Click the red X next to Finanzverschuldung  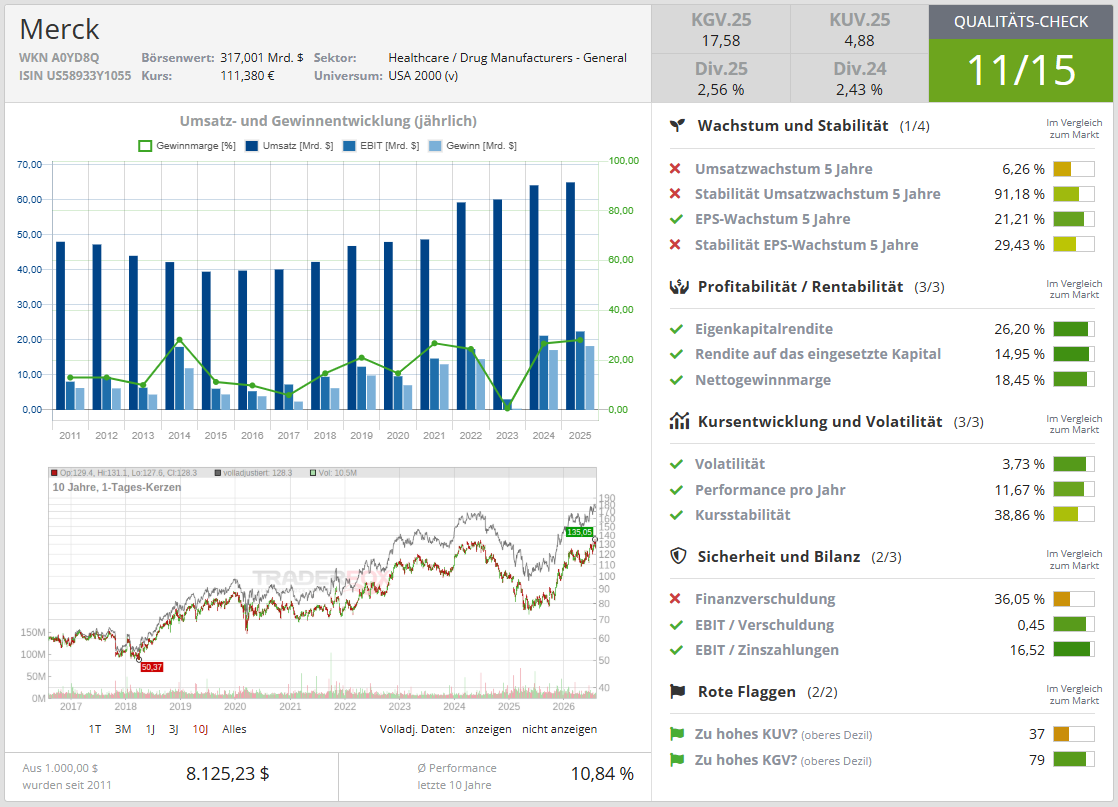point(675,599)
